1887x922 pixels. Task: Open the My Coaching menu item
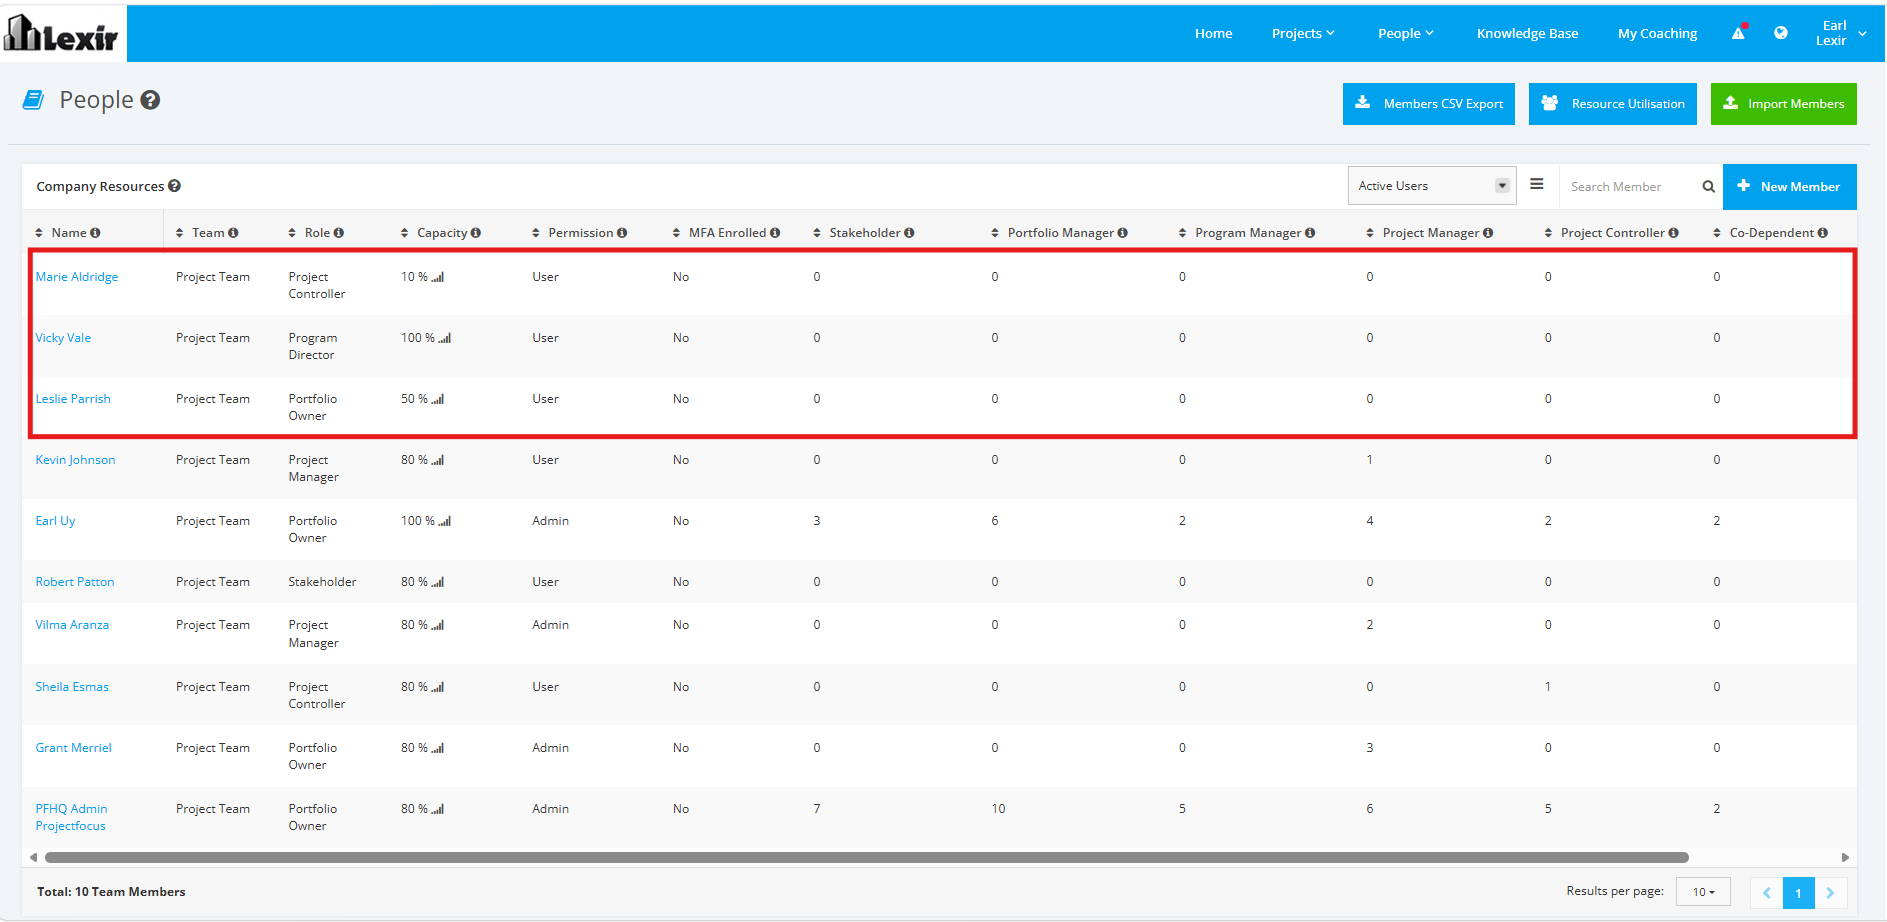point(1657,33)
